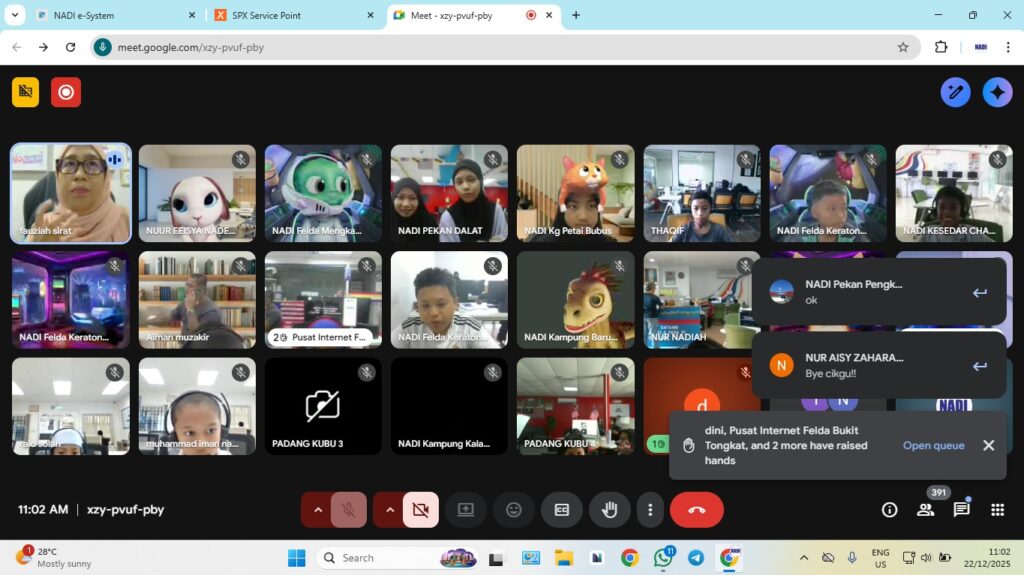1024x575 pixels.
Task: Leave the call with the red button
Action: (x=697, y=510)
